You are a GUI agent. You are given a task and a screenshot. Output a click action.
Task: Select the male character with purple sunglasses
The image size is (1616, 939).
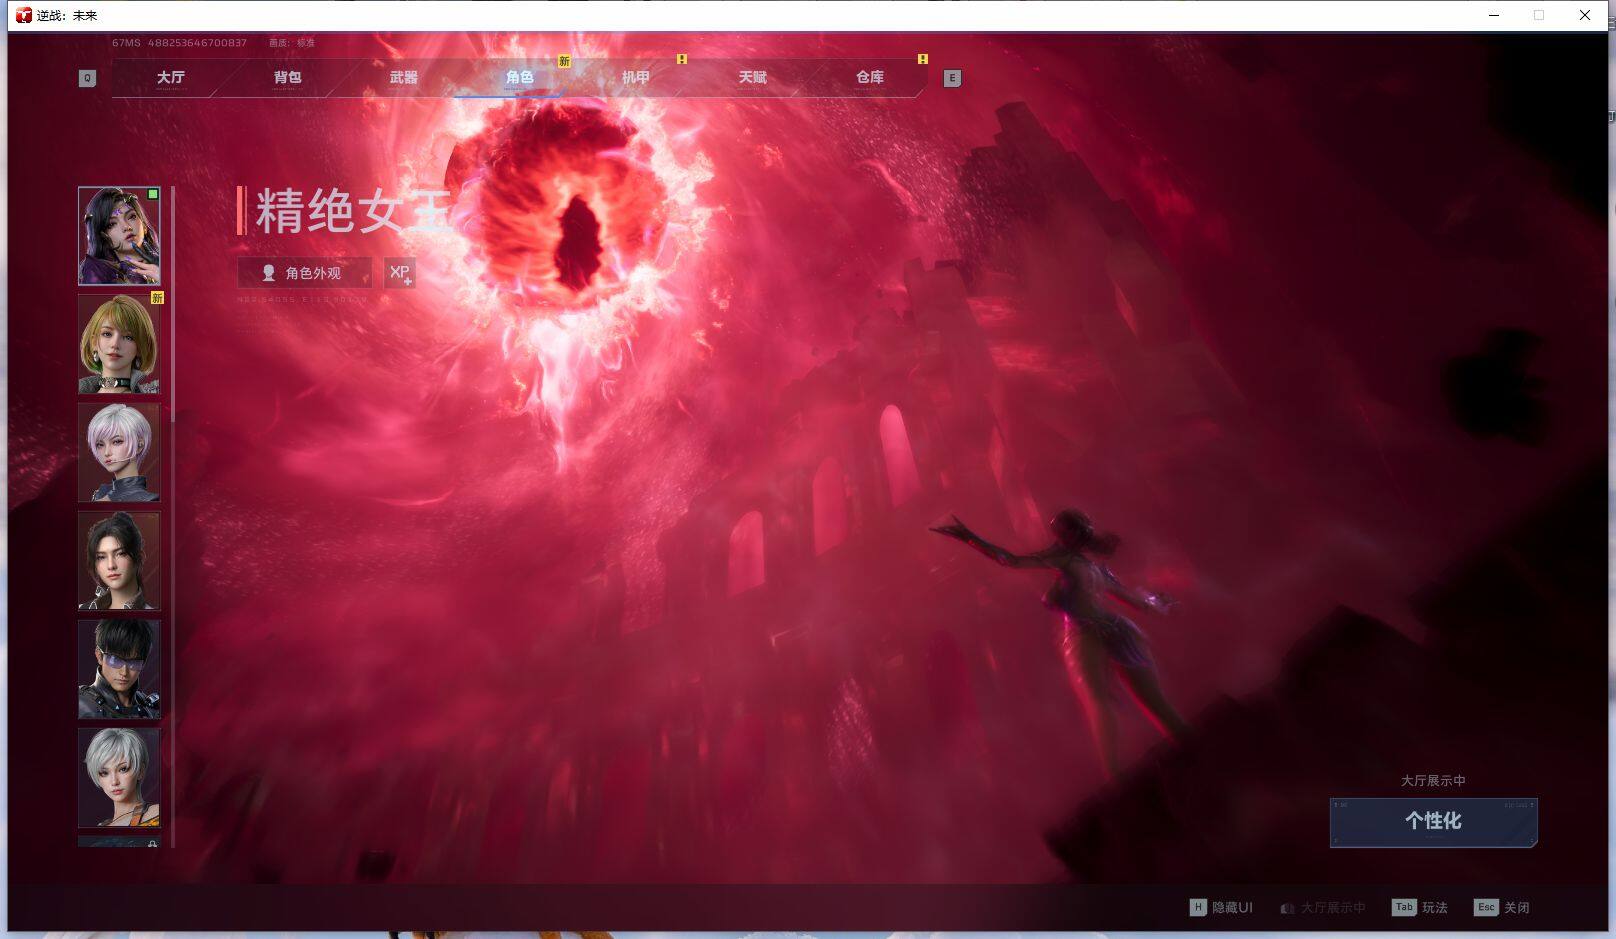pyautogui.click(x=119, y=669)
